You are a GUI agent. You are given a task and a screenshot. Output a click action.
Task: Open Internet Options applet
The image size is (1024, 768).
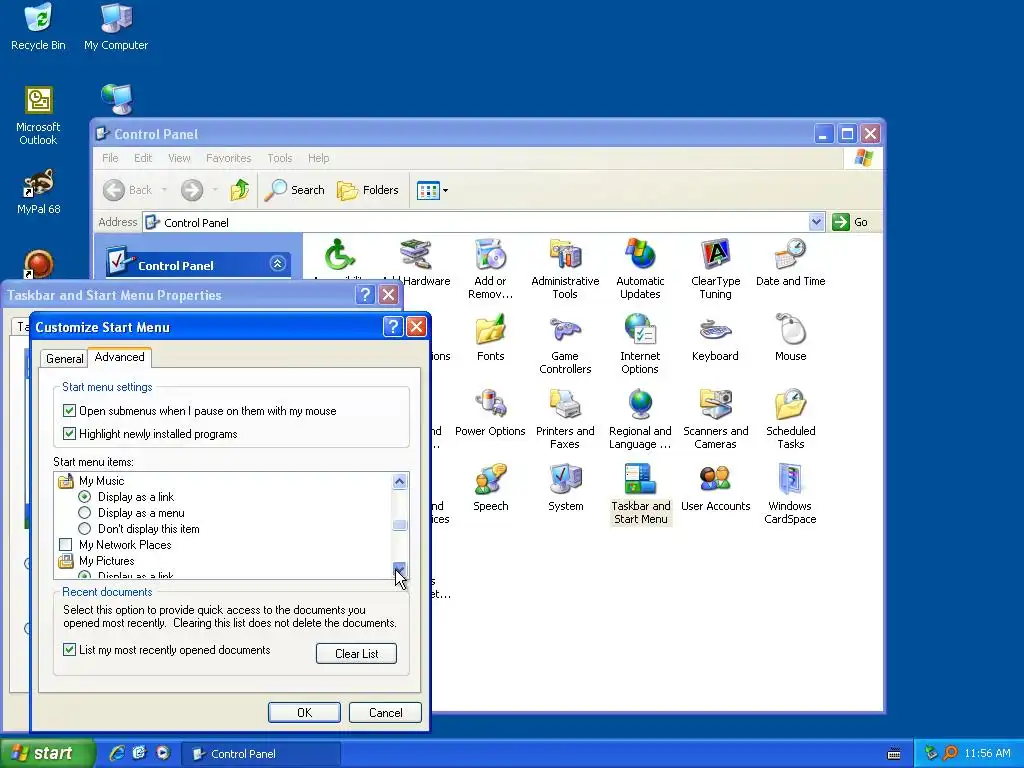tap(640, 344)
